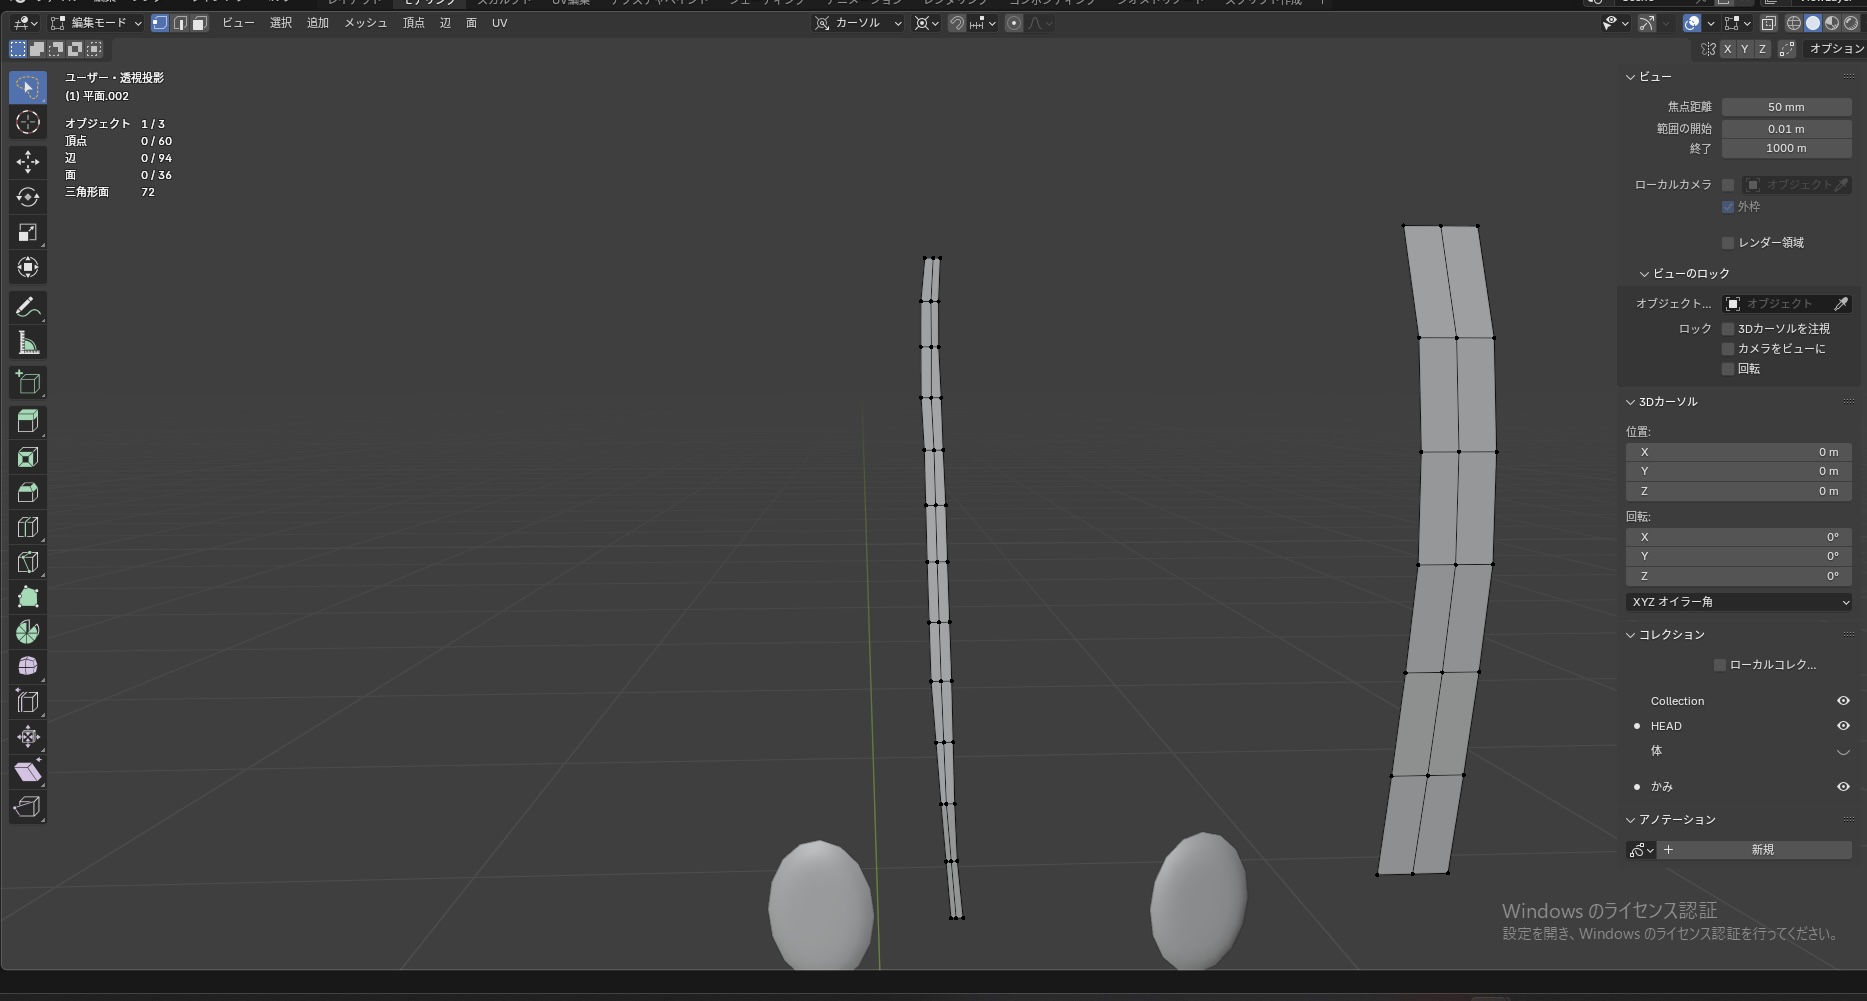Enable レンダー領域 checkbox
Viewport: 1867px width, 1001px height.
pos(1728,243)
